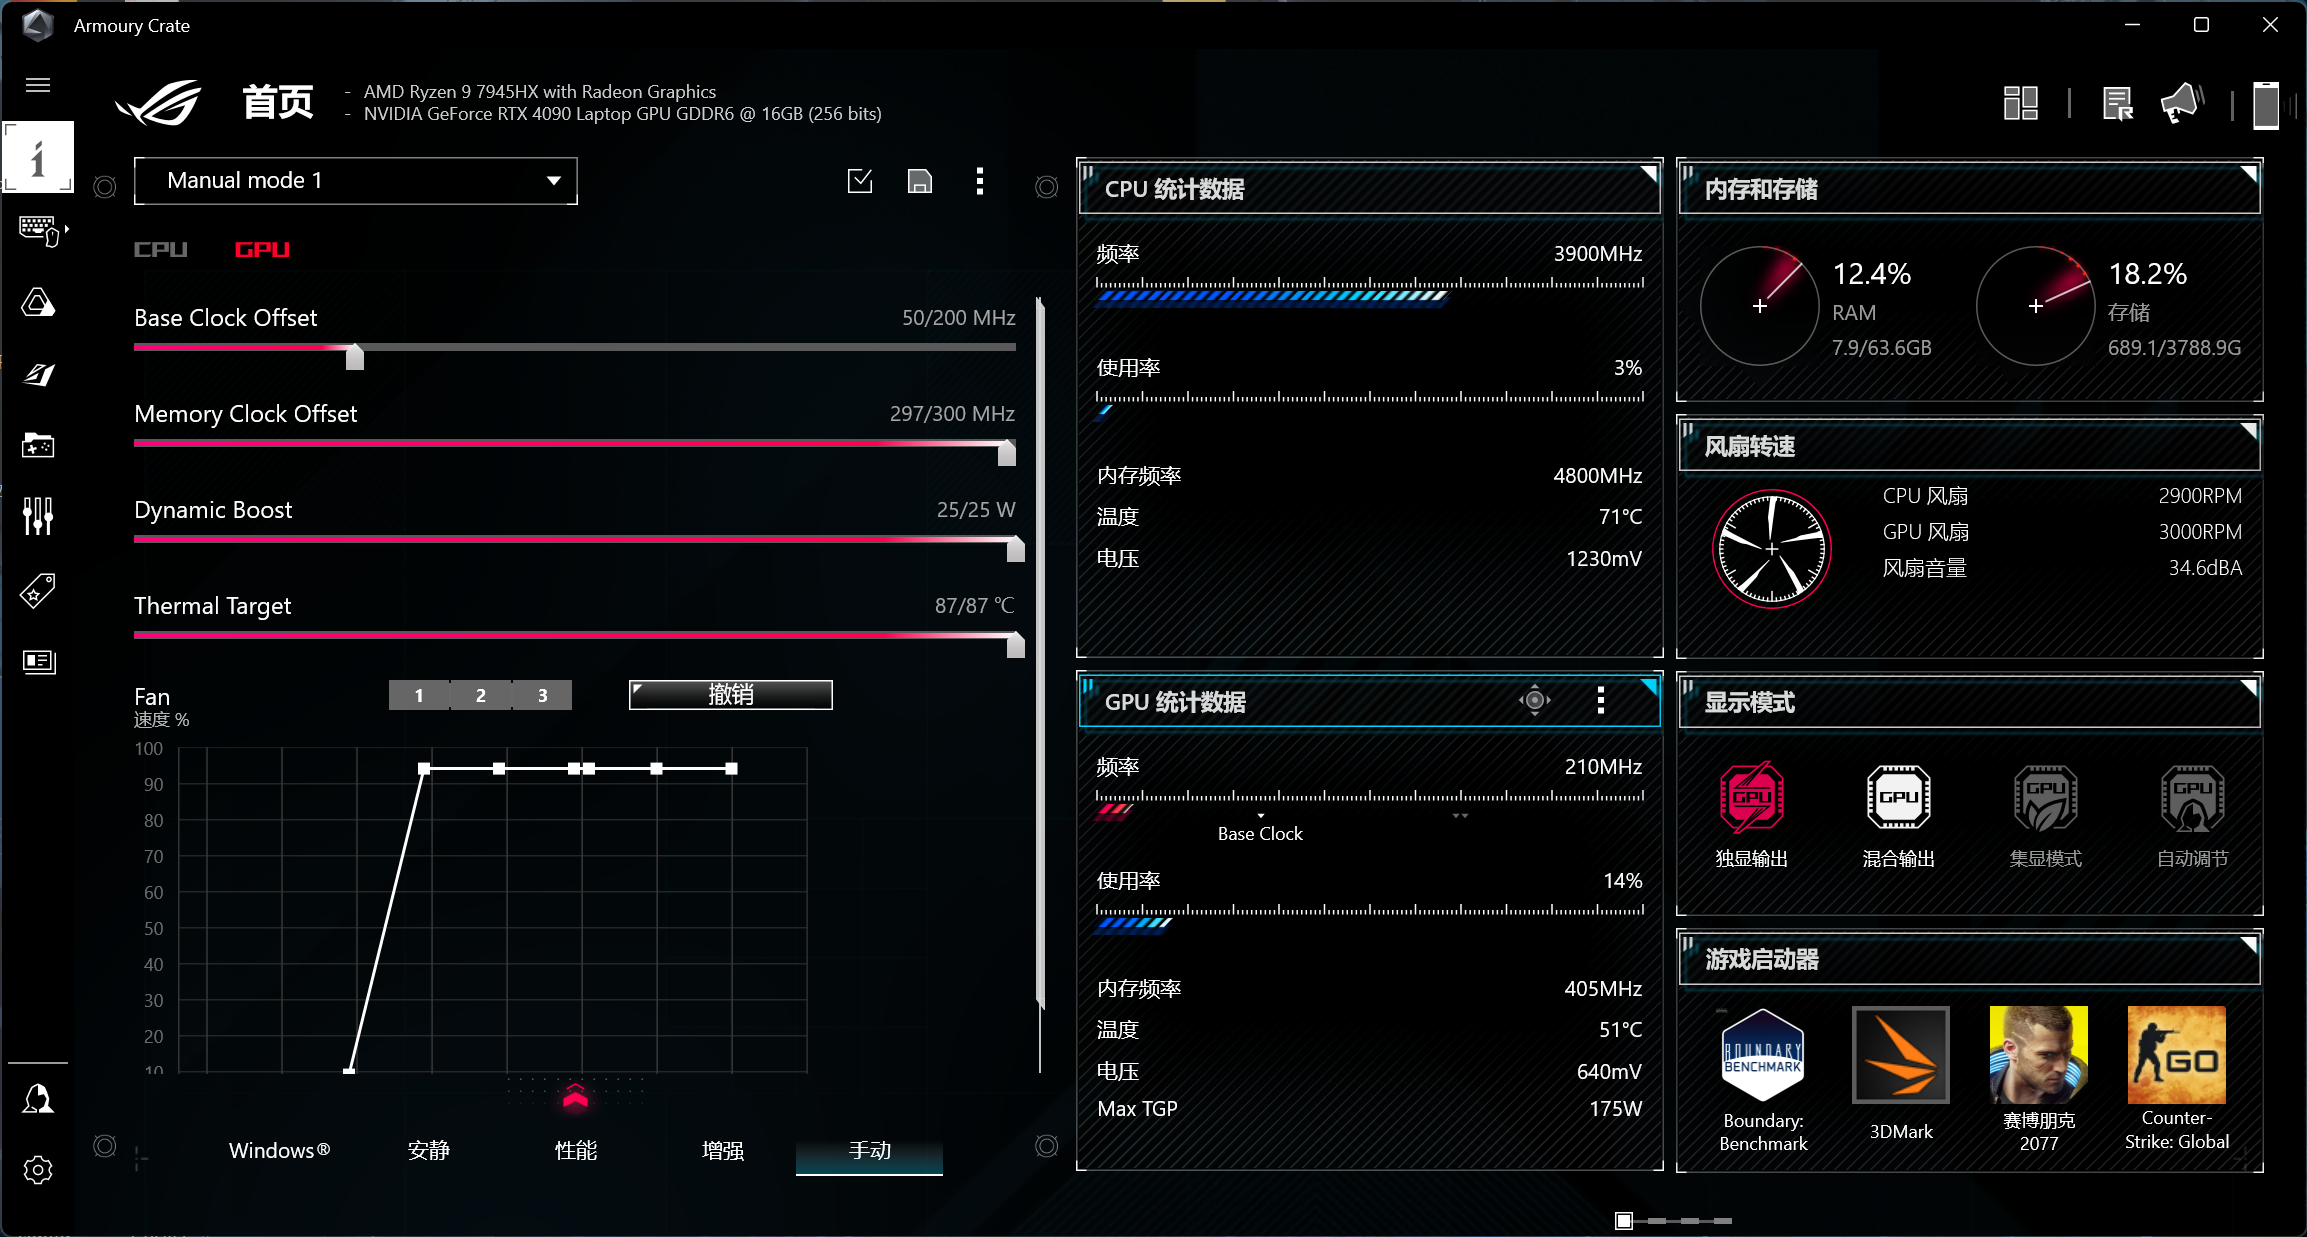Click the Base Clock label in GPU stats
The width and height of the screenshot is (2307, 1237).
click(1260, 834)
